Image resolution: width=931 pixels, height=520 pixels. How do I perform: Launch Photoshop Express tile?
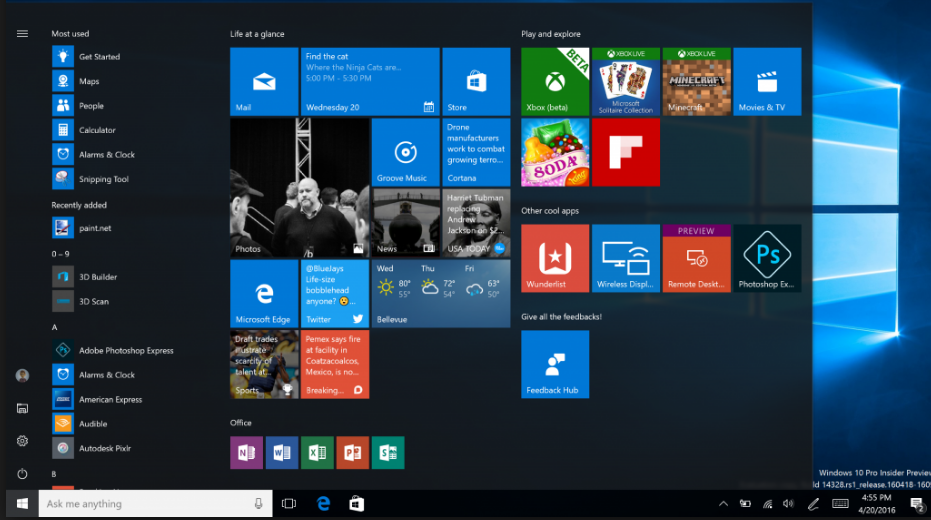(767, 258)
